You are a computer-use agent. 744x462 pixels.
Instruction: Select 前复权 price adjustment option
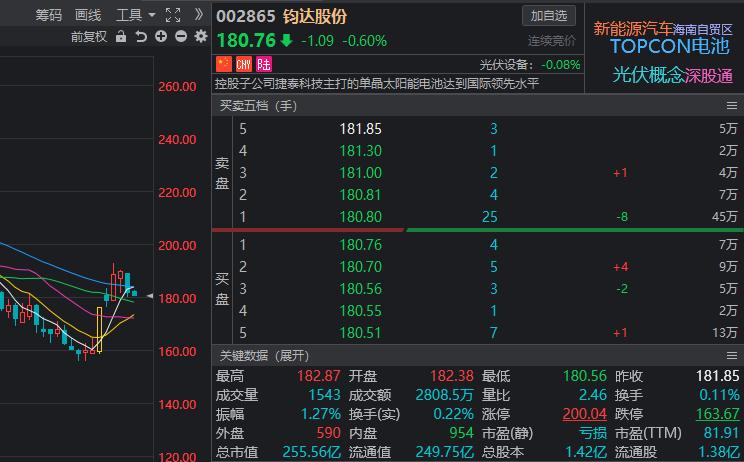point(89,37)
